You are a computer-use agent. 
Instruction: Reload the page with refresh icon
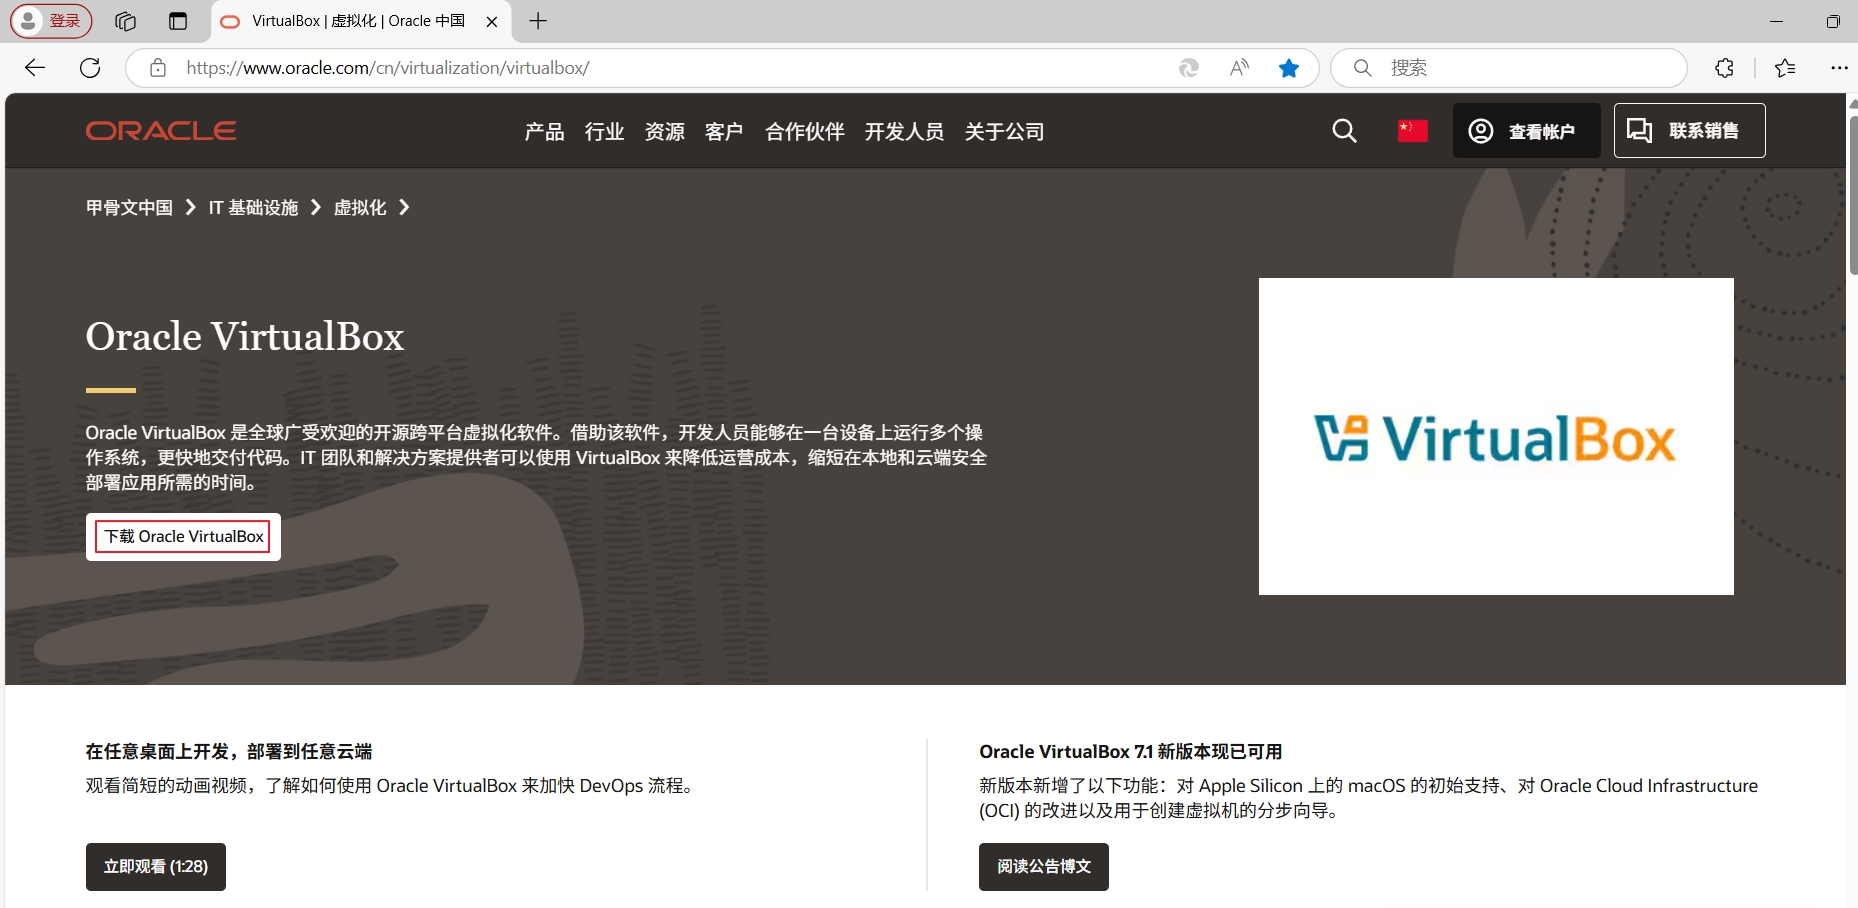[90, 68]
